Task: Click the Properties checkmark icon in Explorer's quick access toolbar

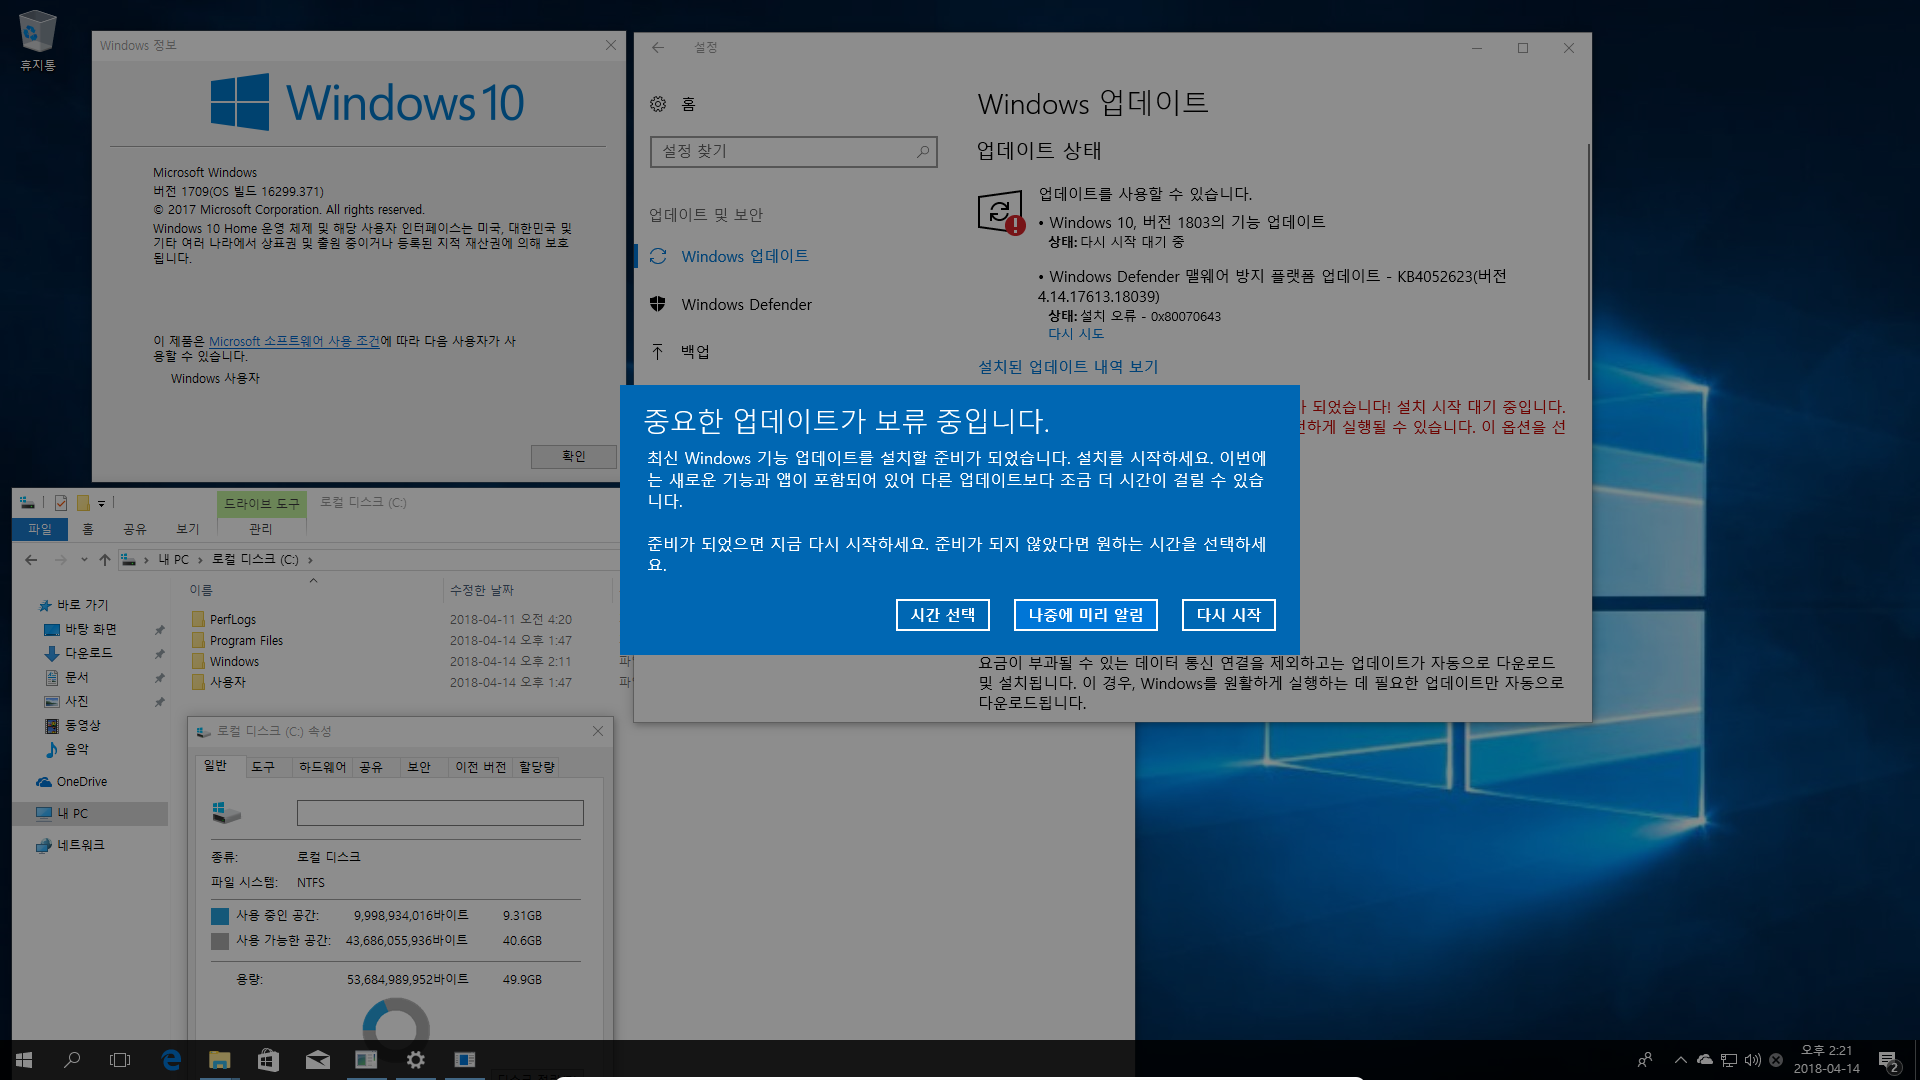Action: pos(61,503)
